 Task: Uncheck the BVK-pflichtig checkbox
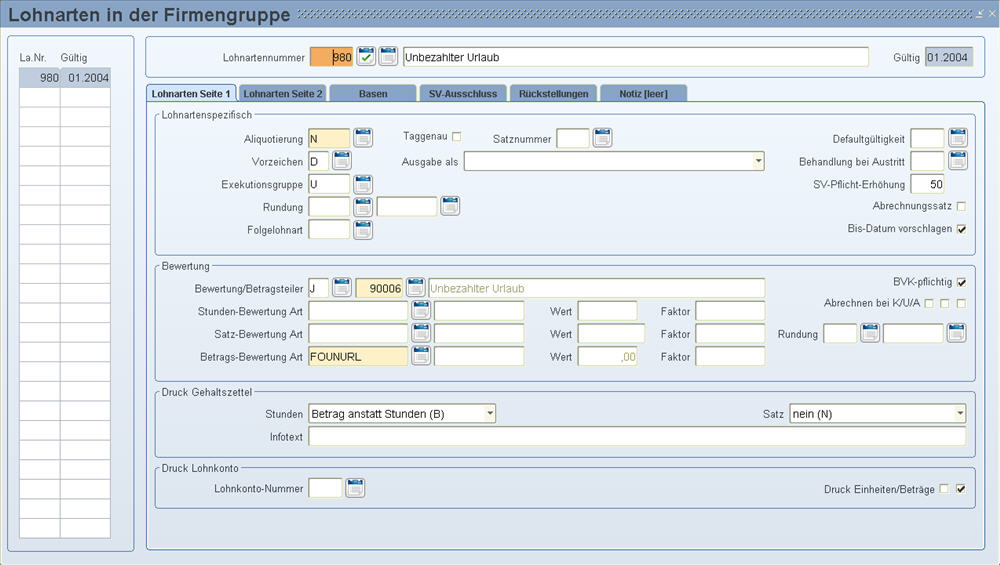pos(961,282)
